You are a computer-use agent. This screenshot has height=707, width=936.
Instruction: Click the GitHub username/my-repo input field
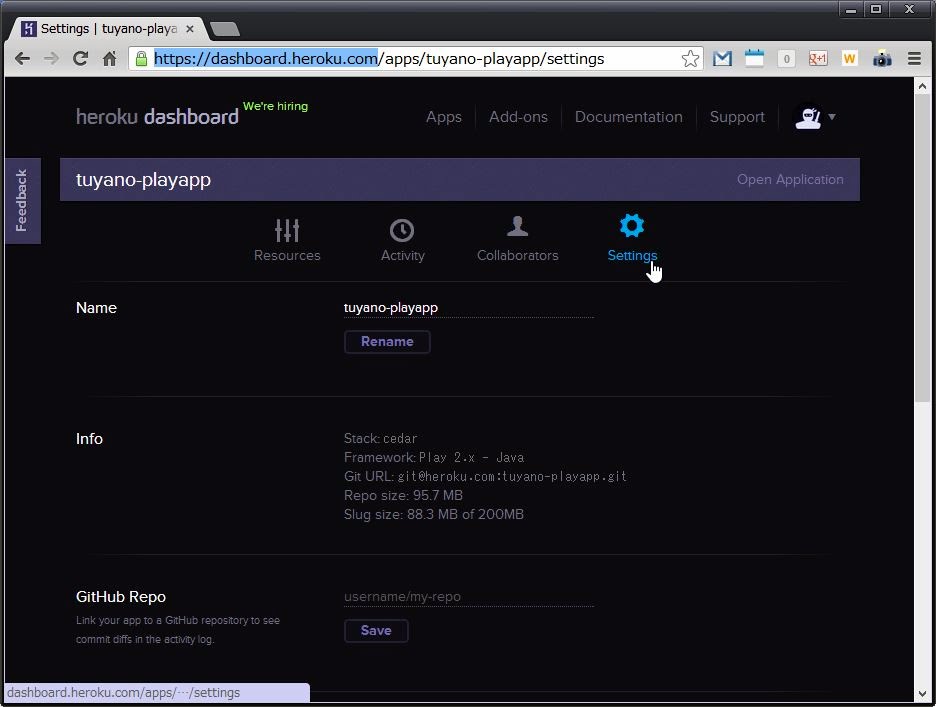click(x=468, y=597)
